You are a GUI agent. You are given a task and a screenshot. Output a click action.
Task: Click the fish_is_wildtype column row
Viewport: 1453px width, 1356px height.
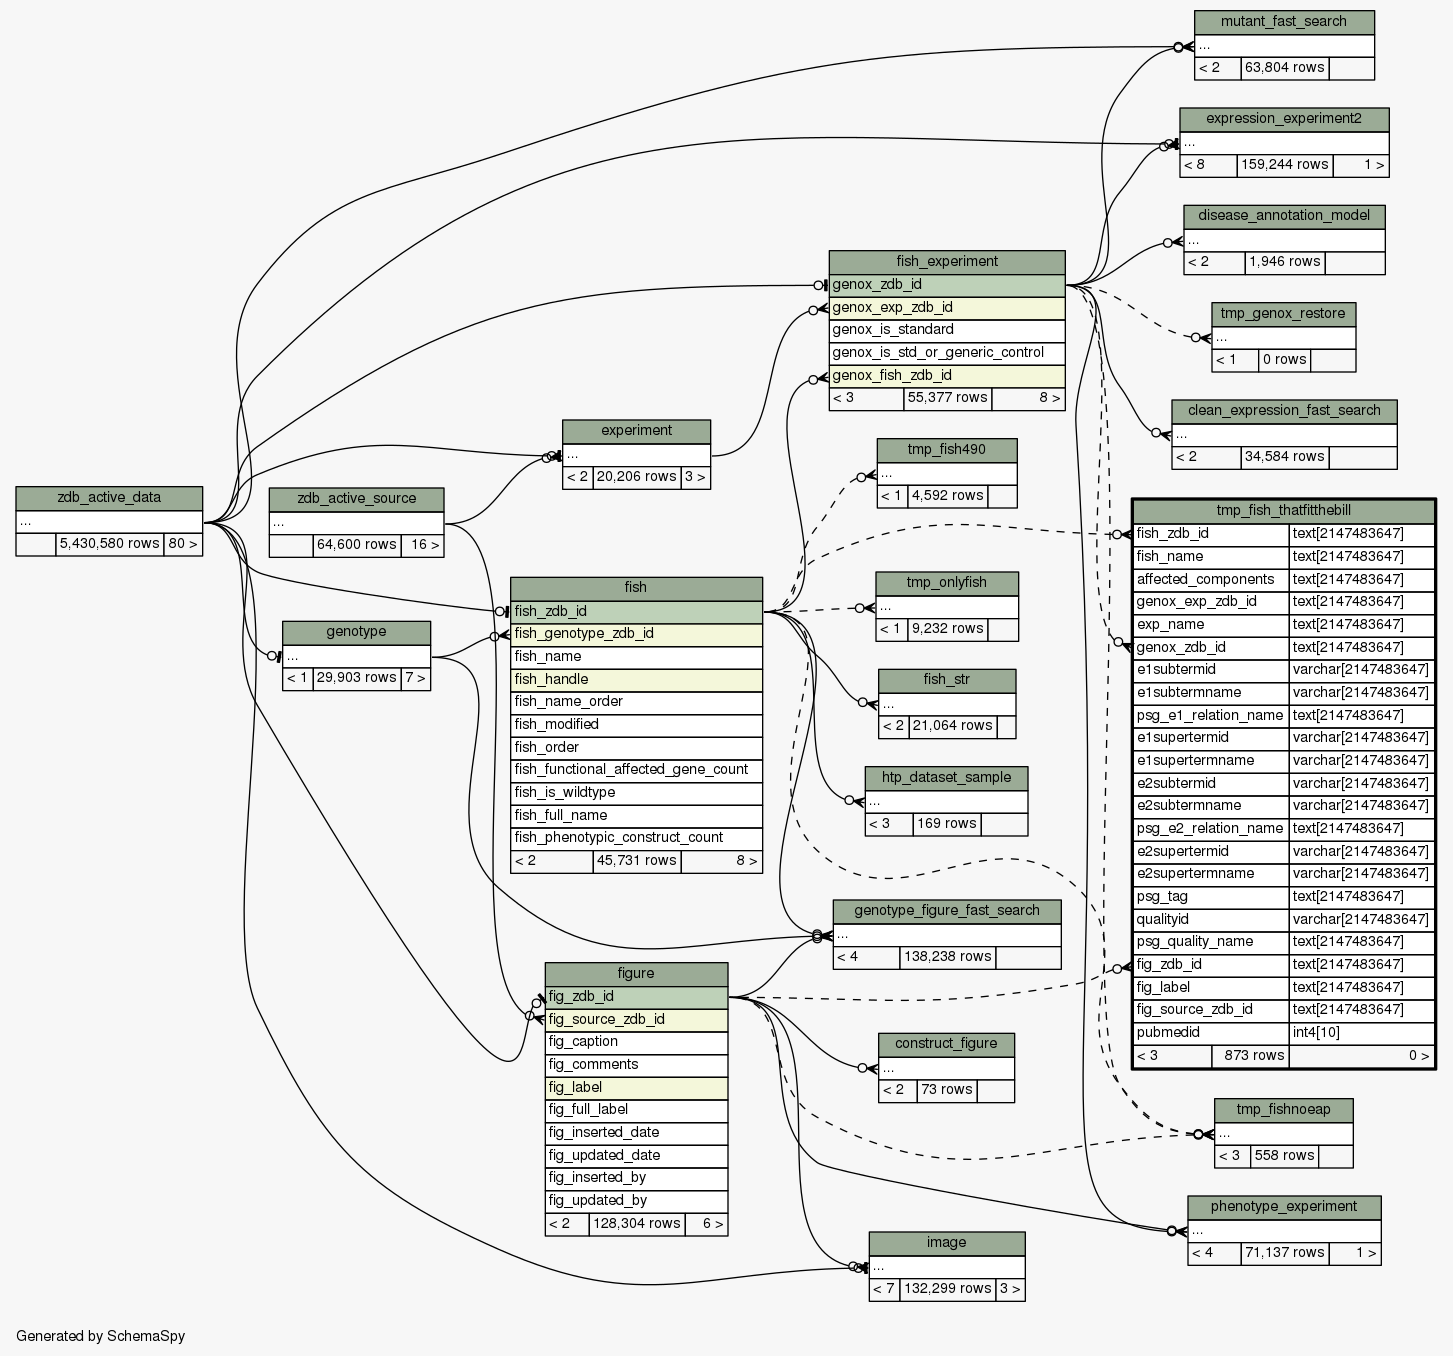coord(636,793)
